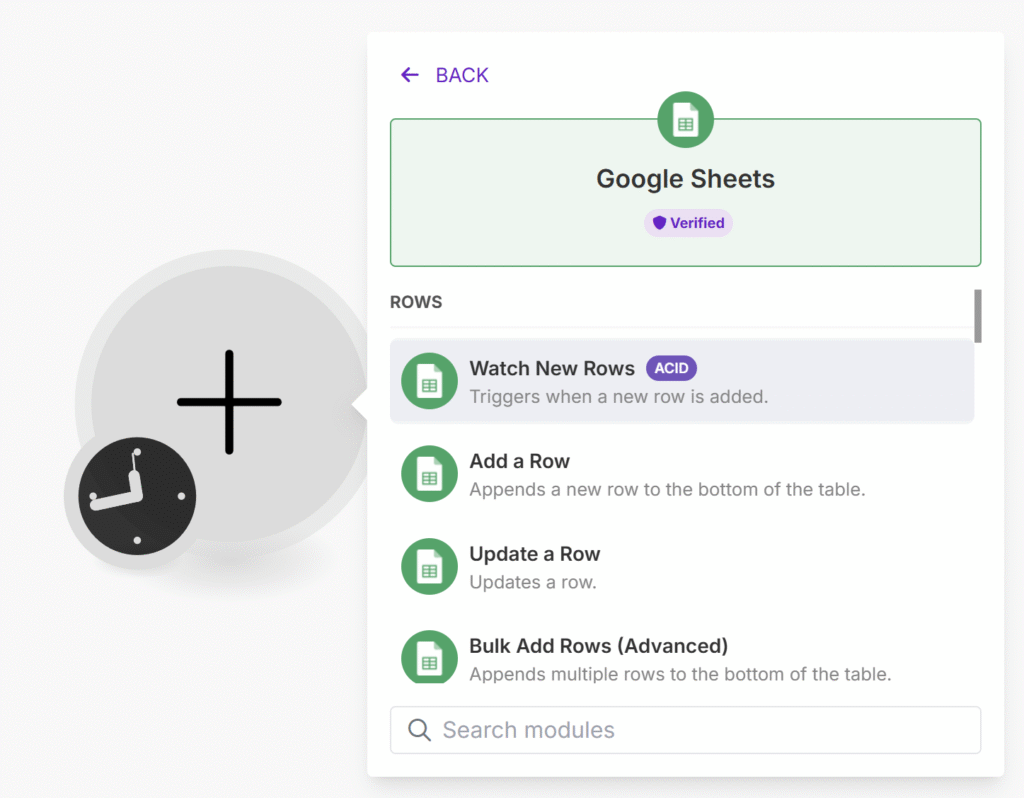Click the module list scrollbar handle

(977, 316)
